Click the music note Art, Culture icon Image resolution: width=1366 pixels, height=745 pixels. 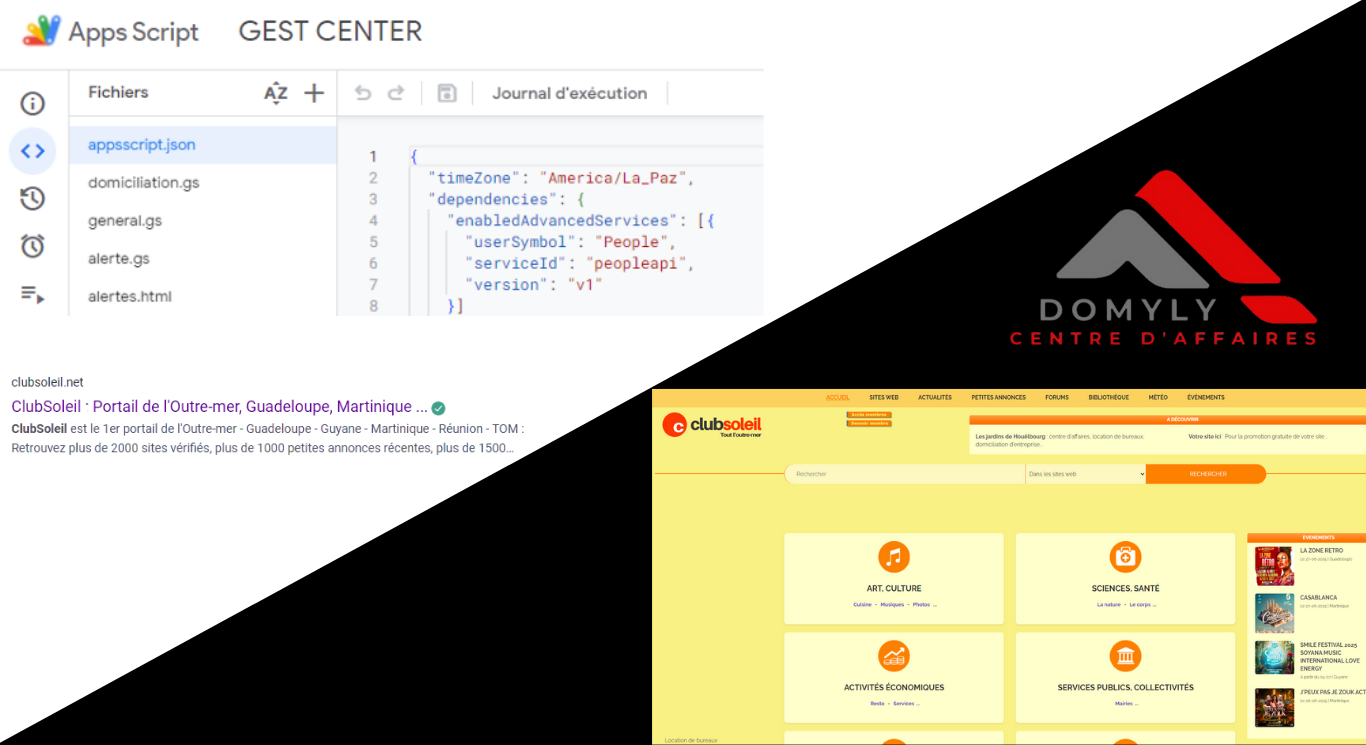point(893,557)
